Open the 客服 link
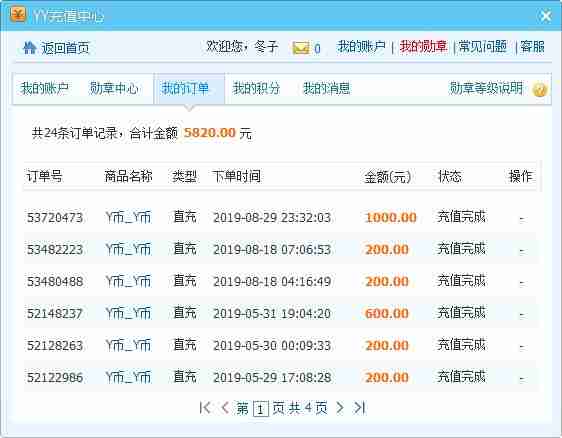This screenshot has width=562, height=438. [532, 47]
